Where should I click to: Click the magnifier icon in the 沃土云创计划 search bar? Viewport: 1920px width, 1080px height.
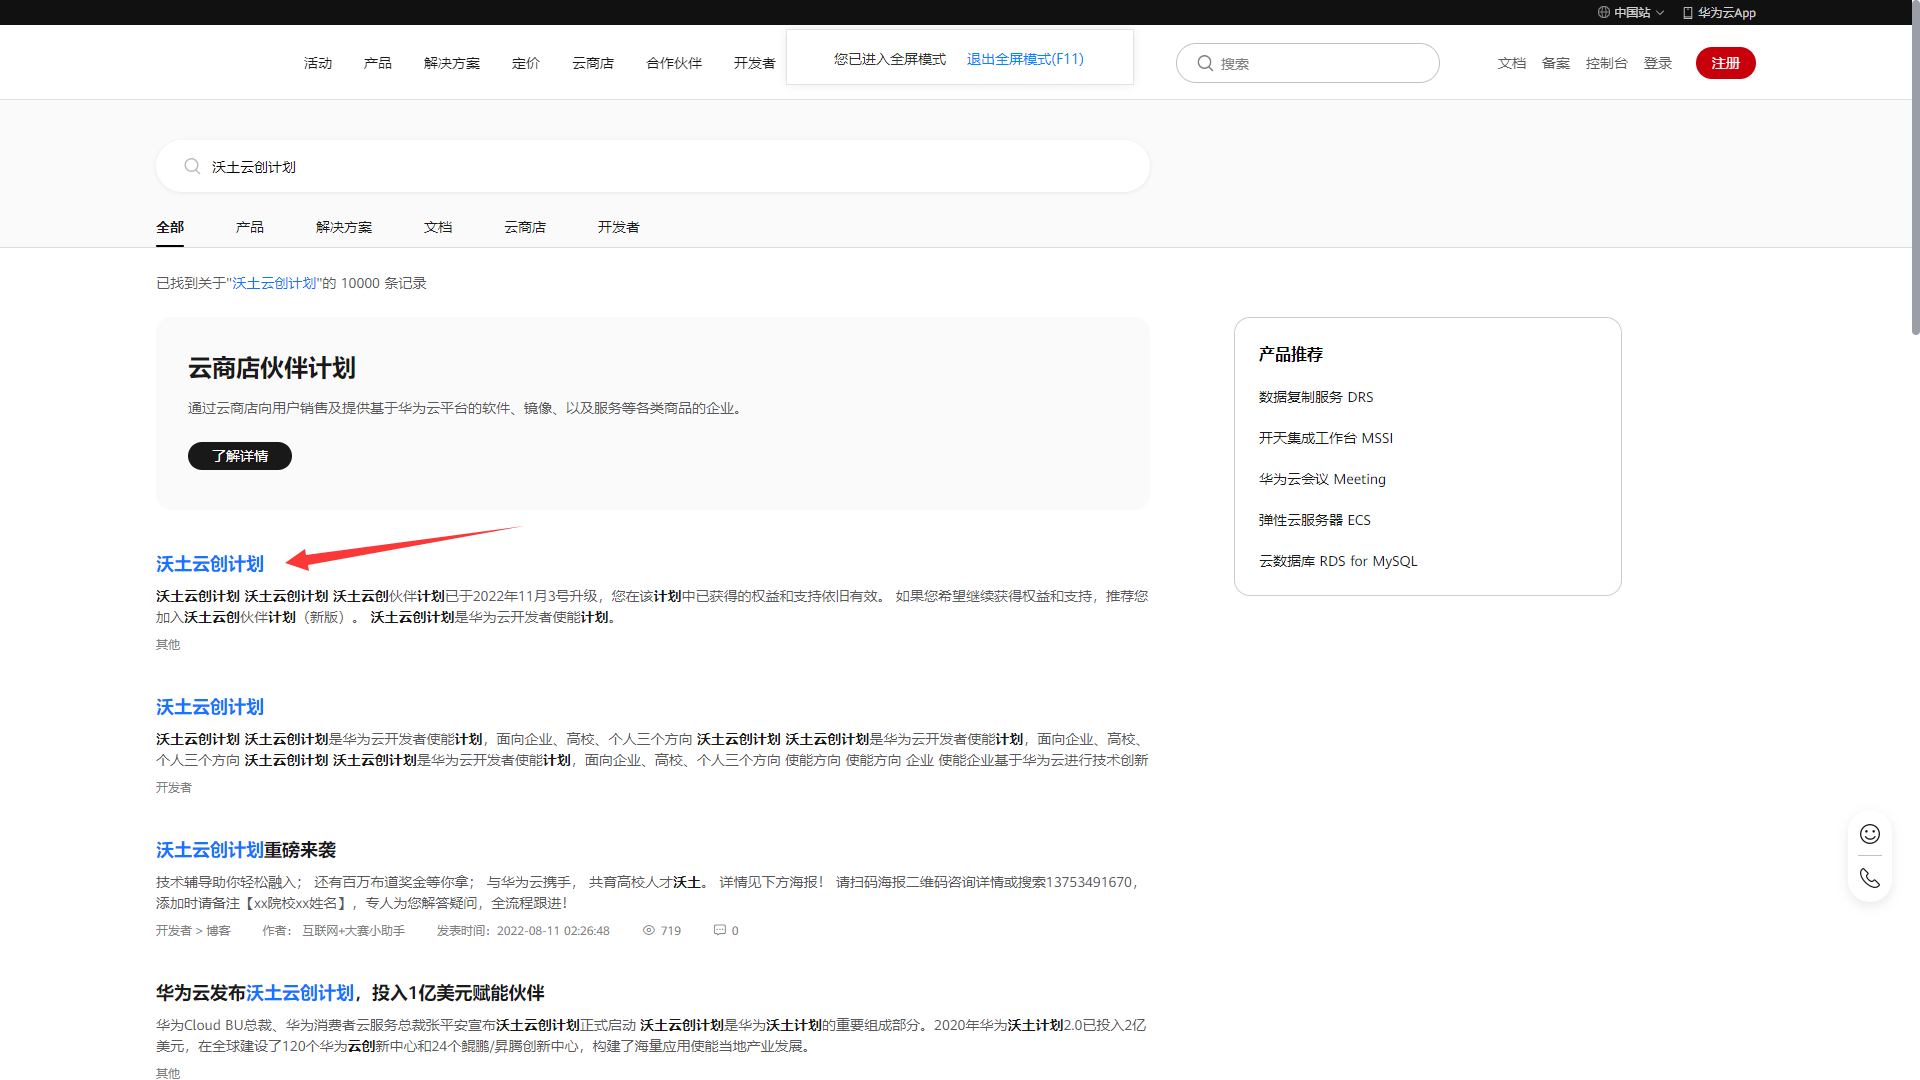pos(192,166)
